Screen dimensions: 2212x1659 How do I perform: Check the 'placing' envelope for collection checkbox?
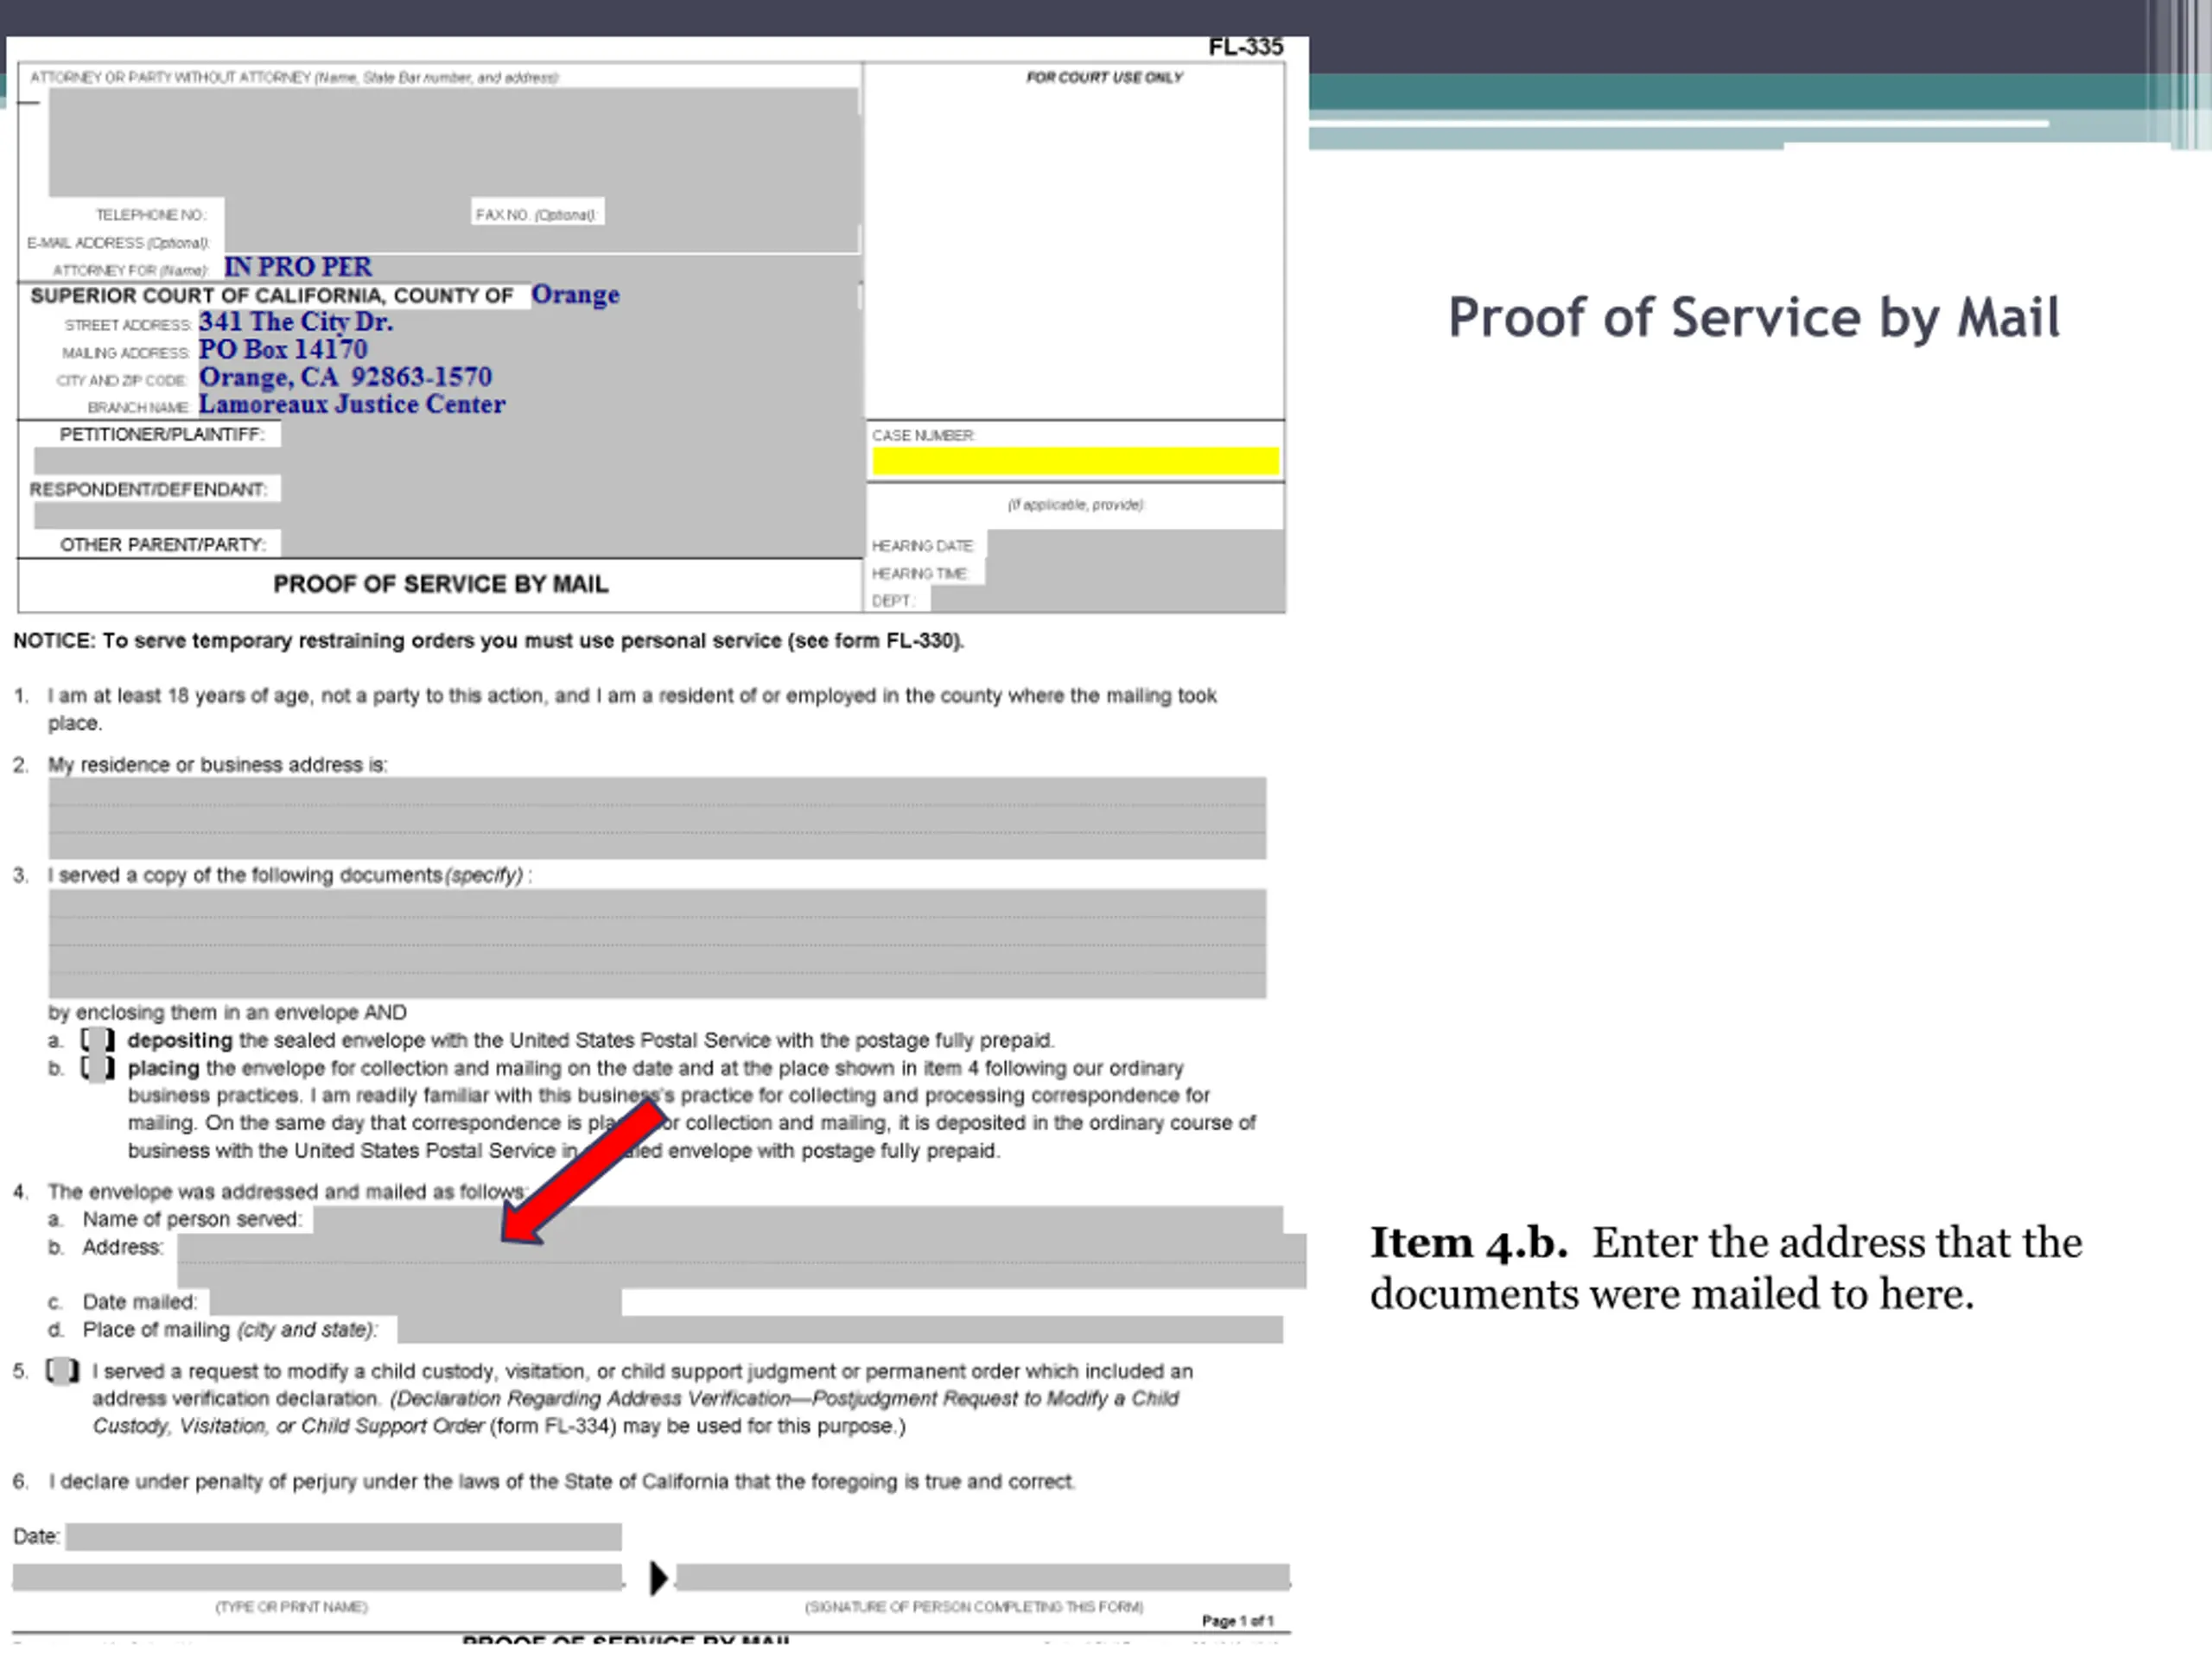pyautogui.click(x=97, y=1068)
